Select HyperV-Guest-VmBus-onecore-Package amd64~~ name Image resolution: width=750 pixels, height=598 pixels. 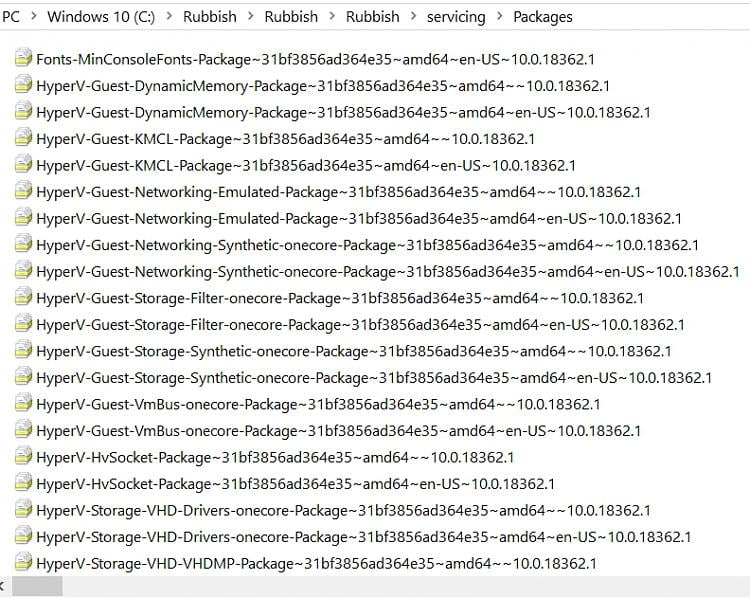[319, 405]
